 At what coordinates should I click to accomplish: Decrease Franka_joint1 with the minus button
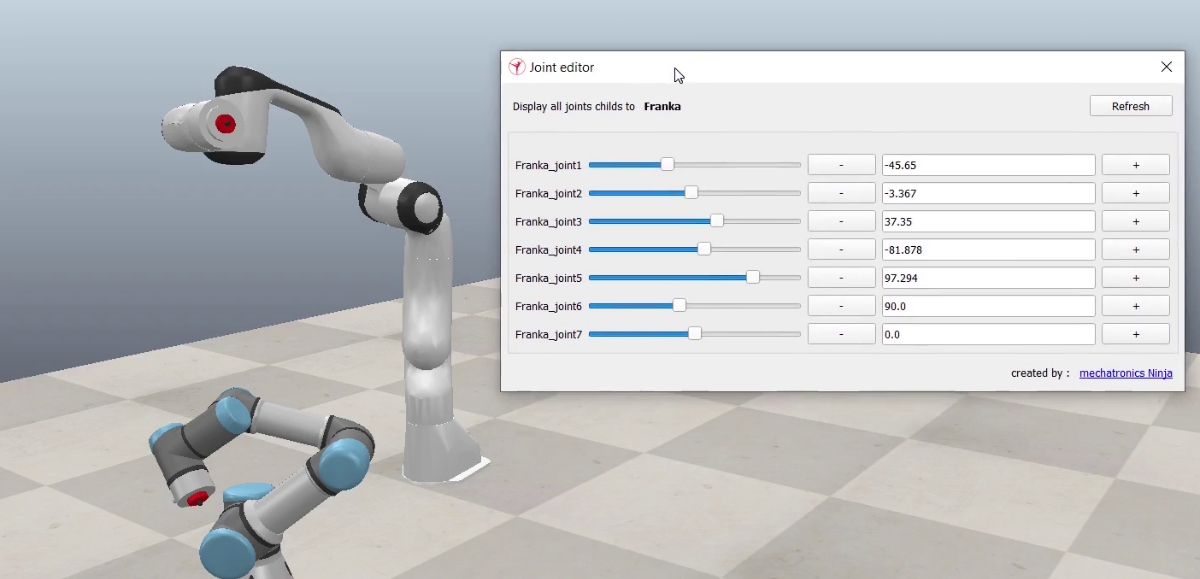click(x=841, y=165)
